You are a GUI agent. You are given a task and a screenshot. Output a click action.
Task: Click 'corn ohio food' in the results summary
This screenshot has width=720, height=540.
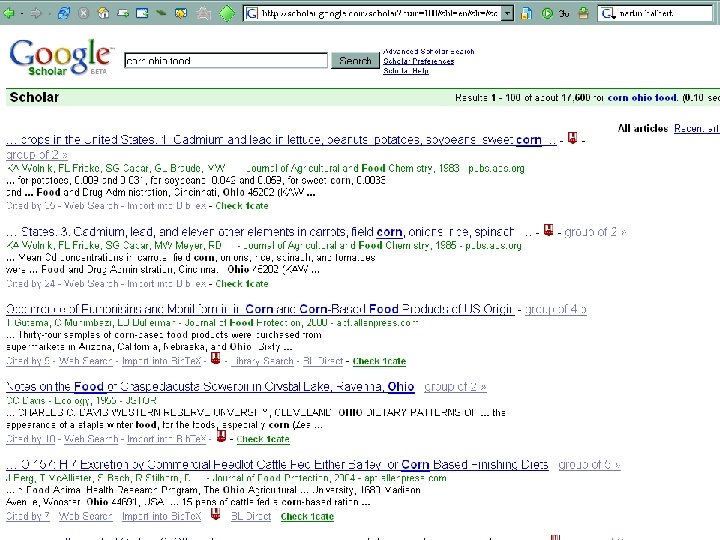642,97
